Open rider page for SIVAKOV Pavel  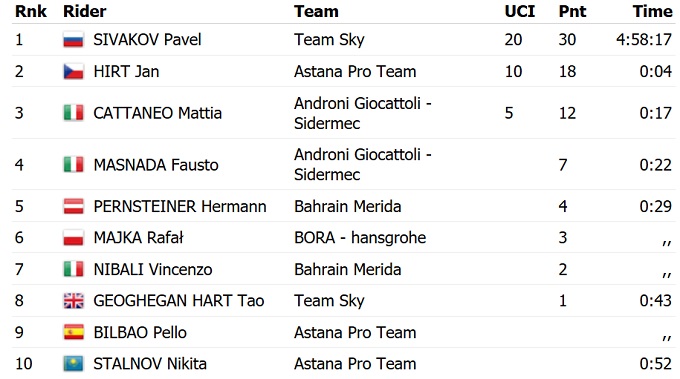pos(147,40)
